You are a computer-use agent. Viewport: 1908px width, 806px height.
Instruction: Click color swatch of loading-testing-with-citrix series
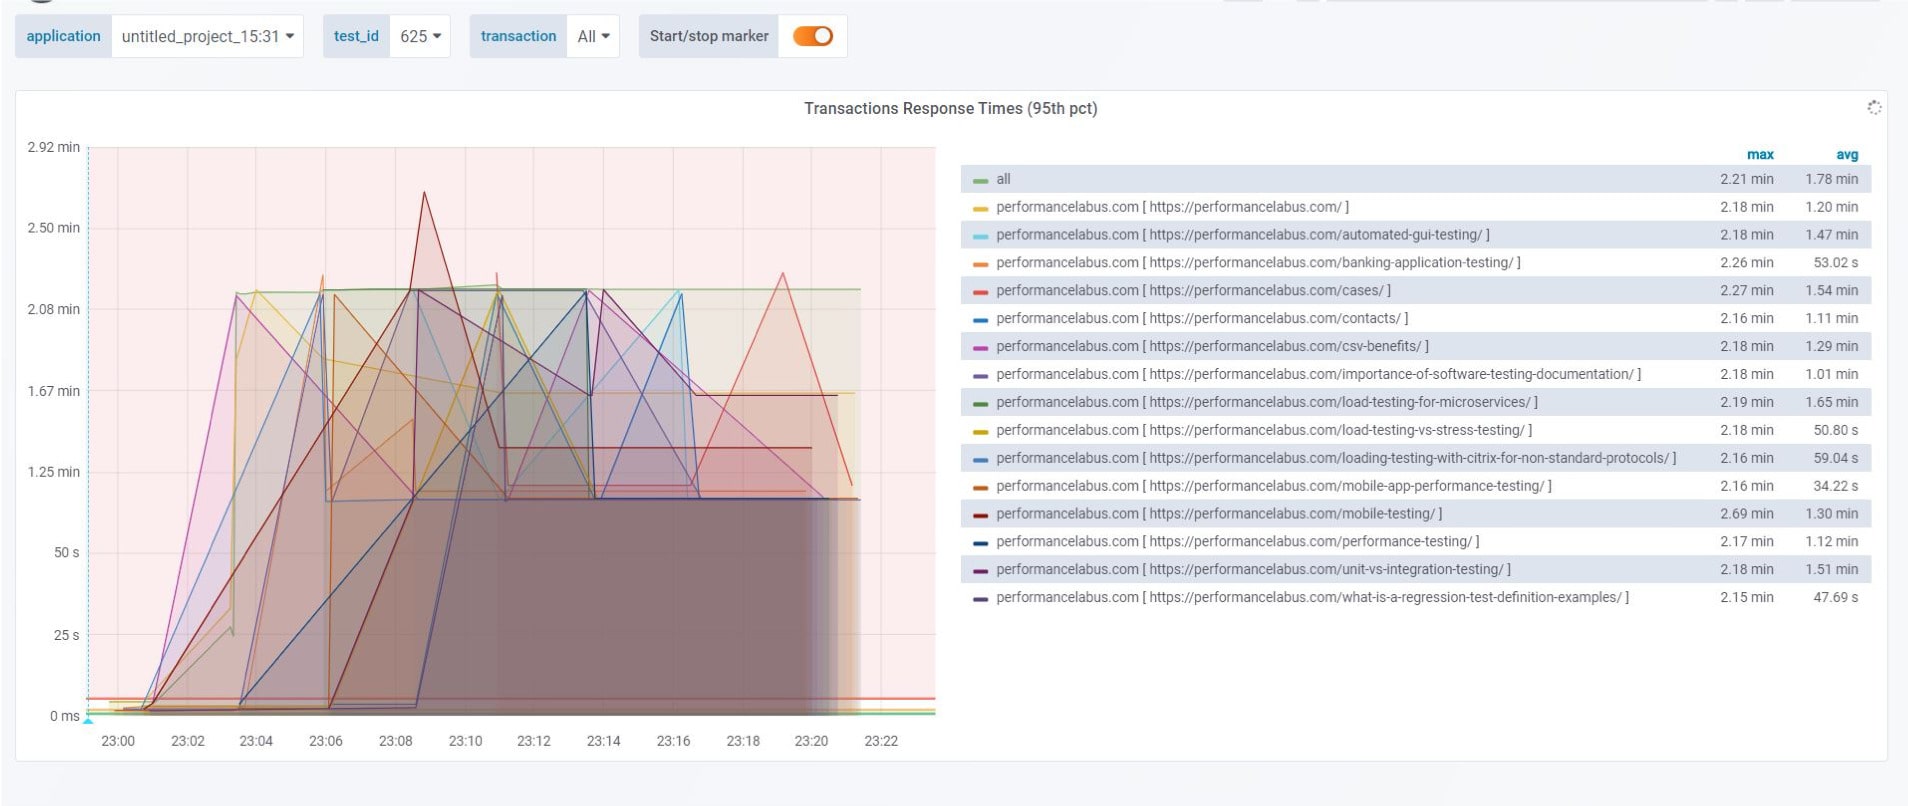click(x=980, y=460)
